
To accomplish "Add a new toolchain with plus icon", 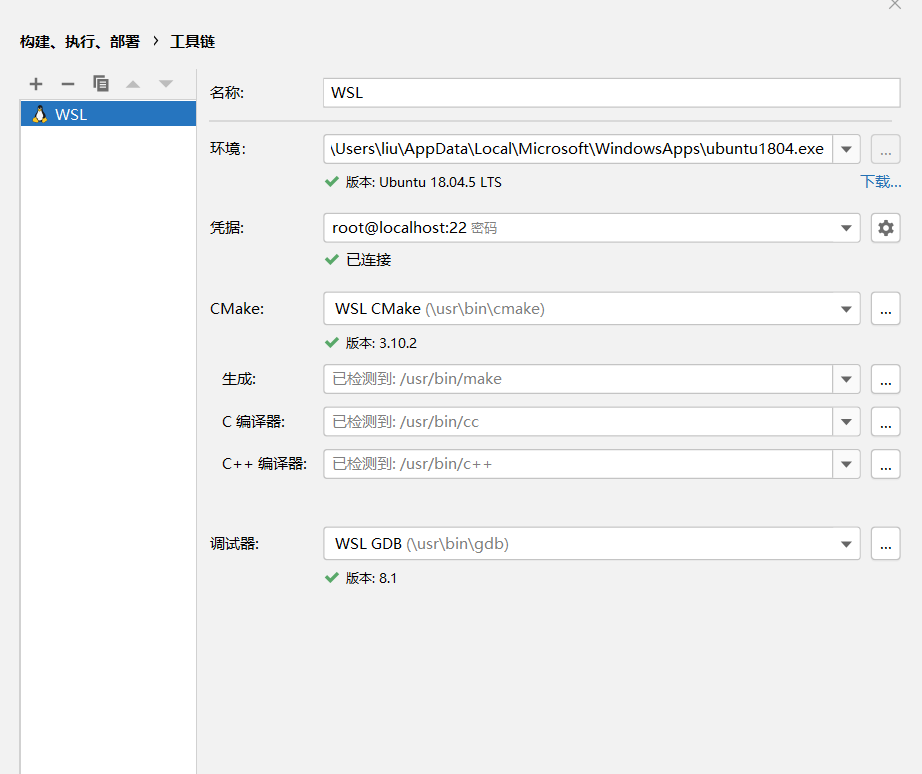I will pos(36,84).
